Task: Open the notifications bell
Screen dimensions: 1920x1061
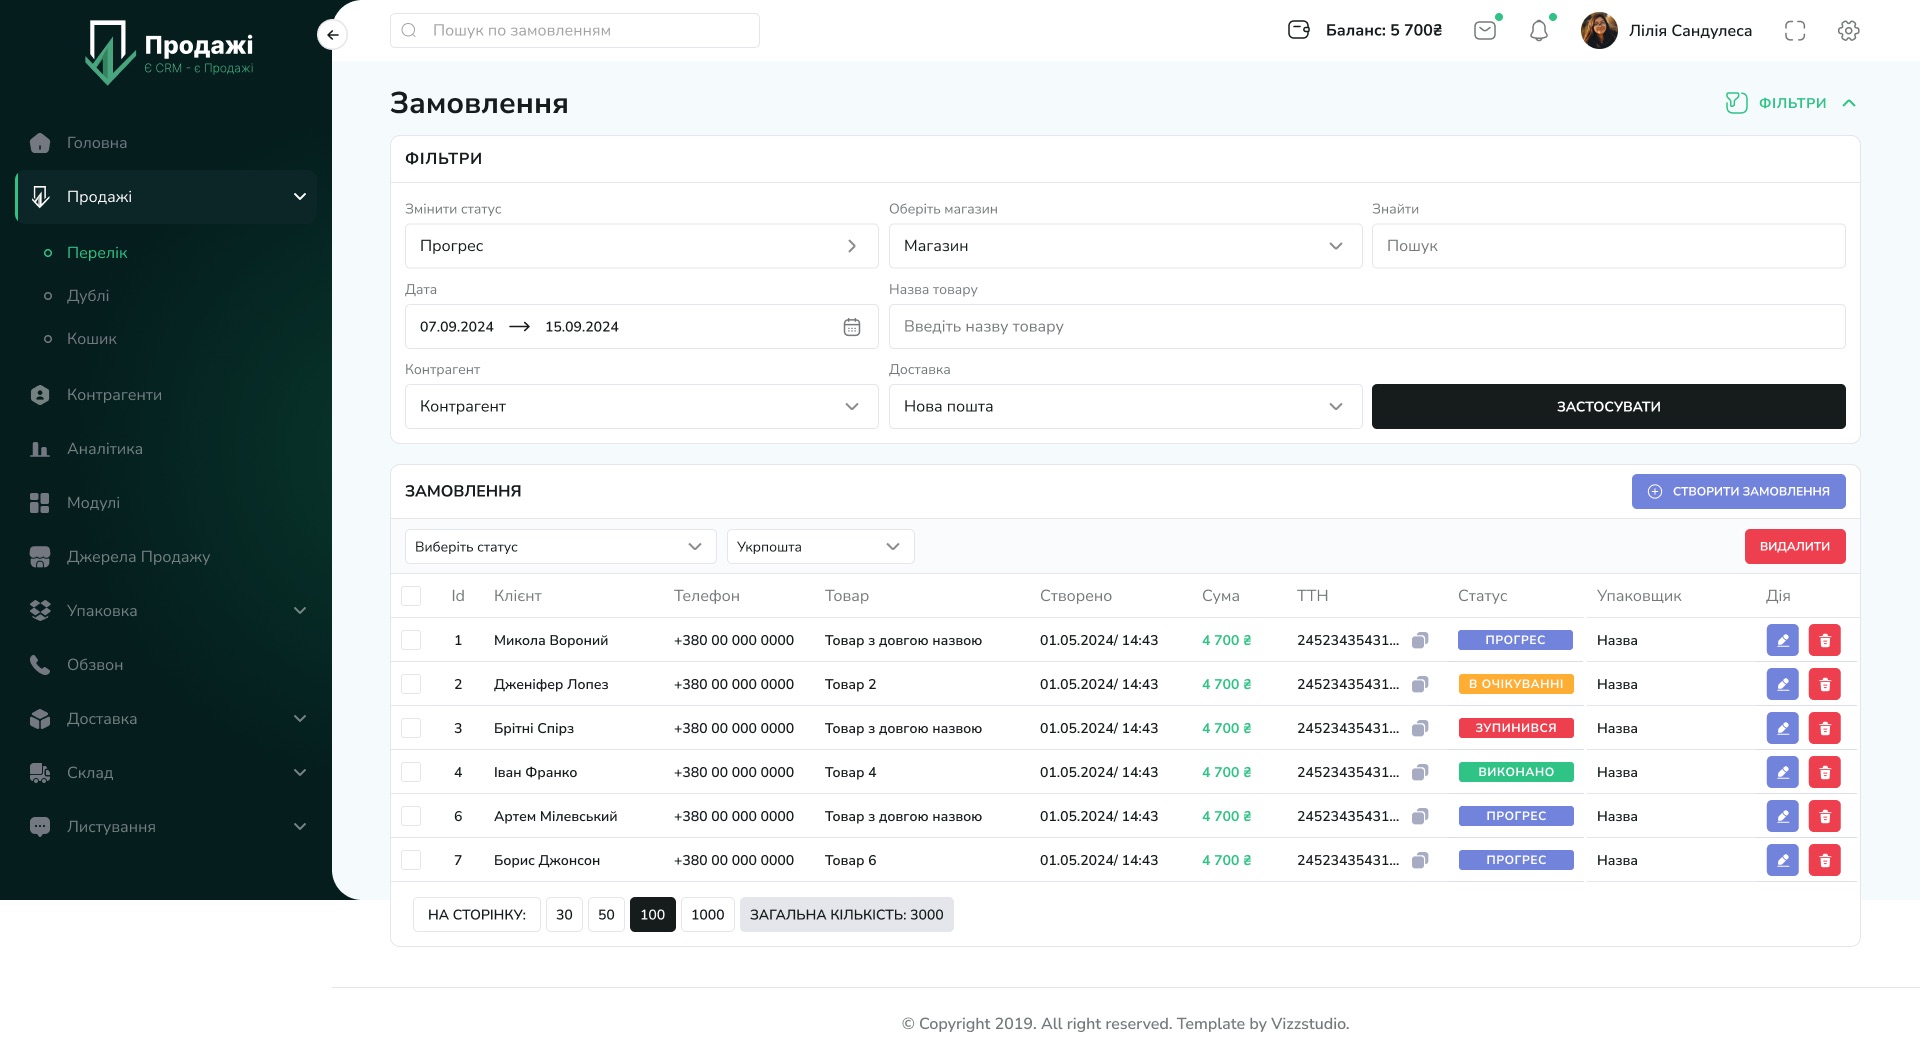Action: pos(1539,31)
